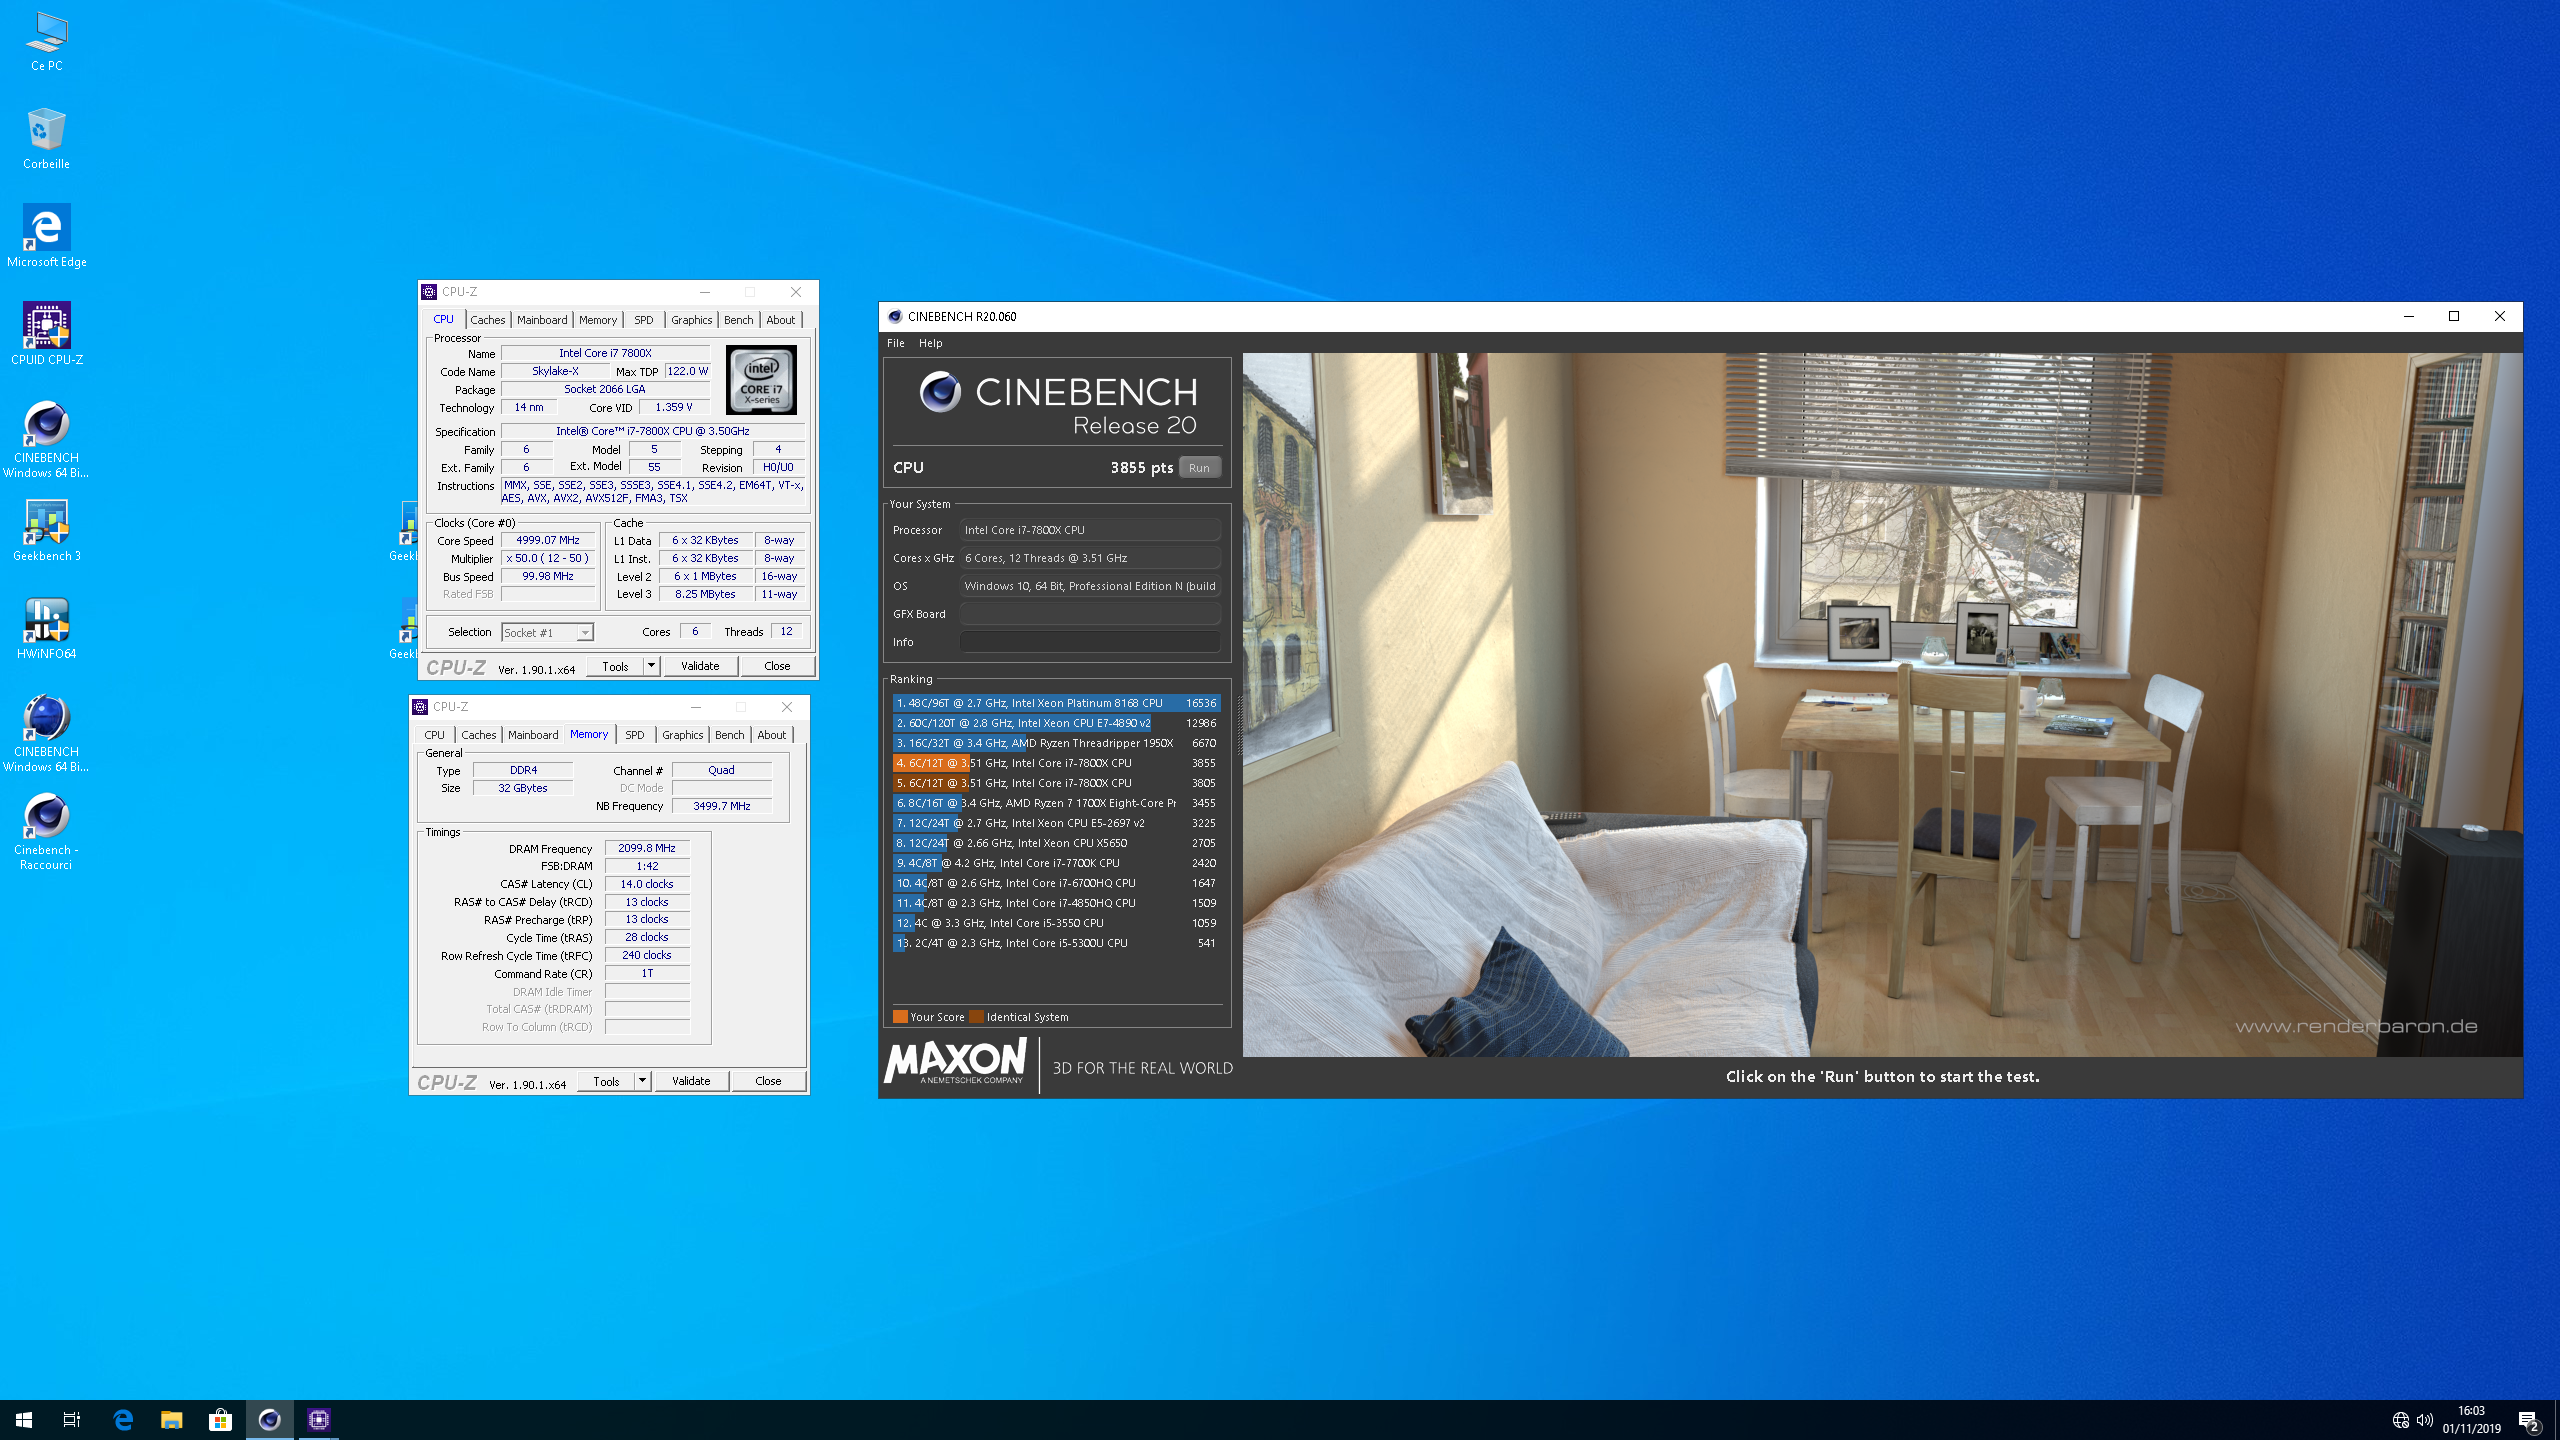This screenshot has width=2560, height=1440.
Task: Click the Tools button in the upper CPU-Z window
Action: click(615, 666)
